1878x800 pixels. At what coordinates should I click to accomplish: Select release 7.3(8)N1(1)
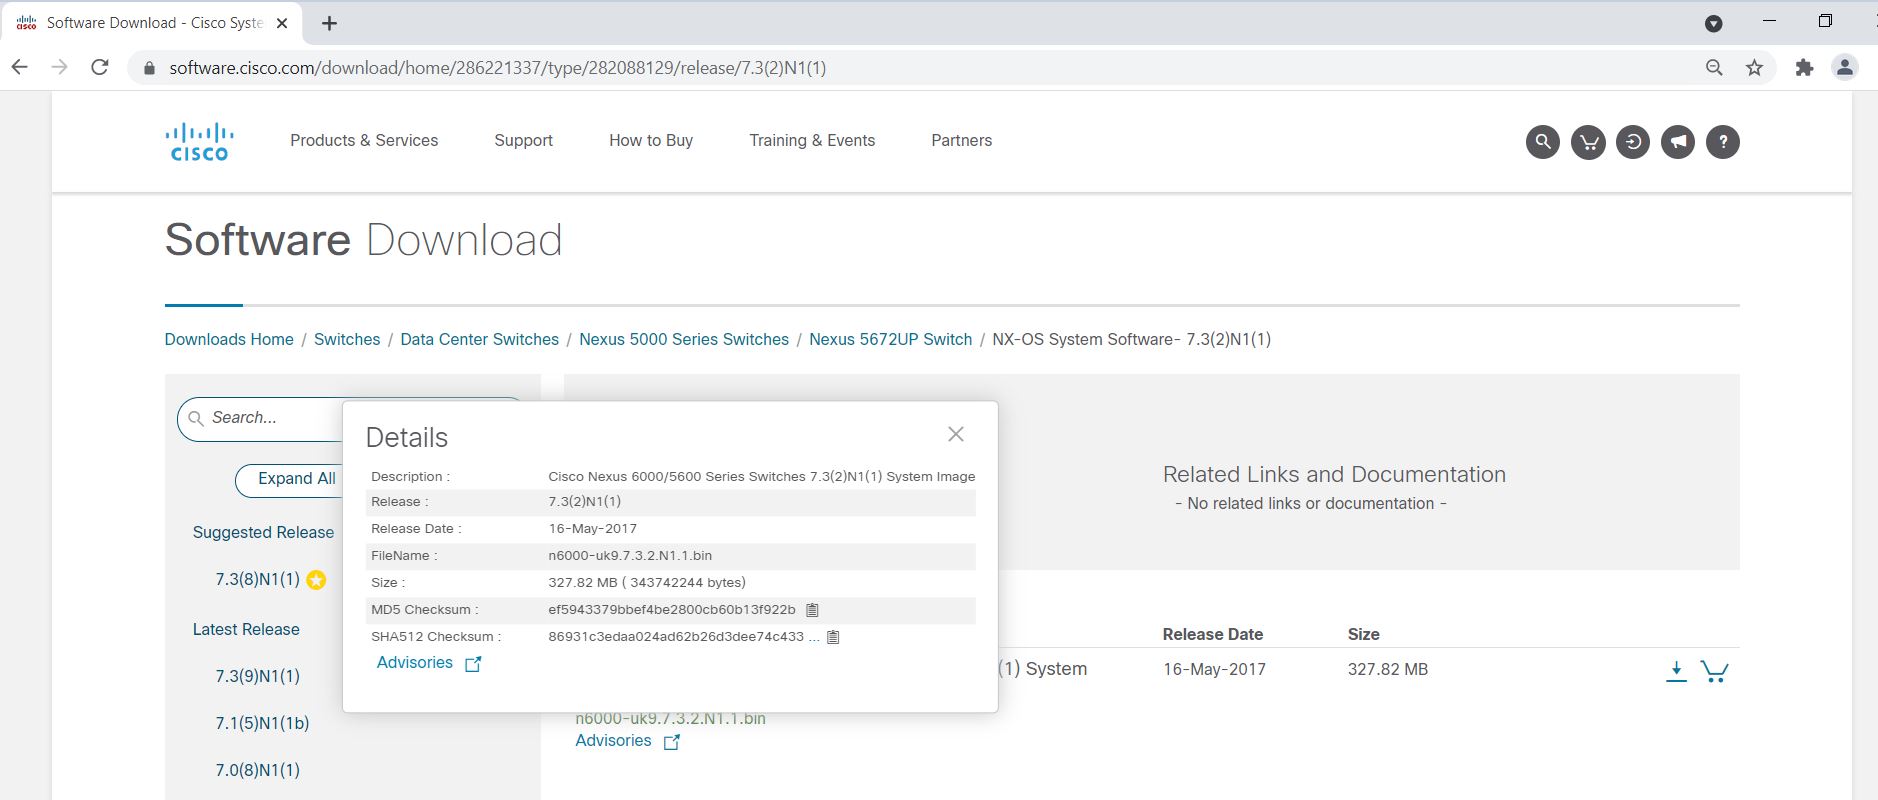point(258,579)
